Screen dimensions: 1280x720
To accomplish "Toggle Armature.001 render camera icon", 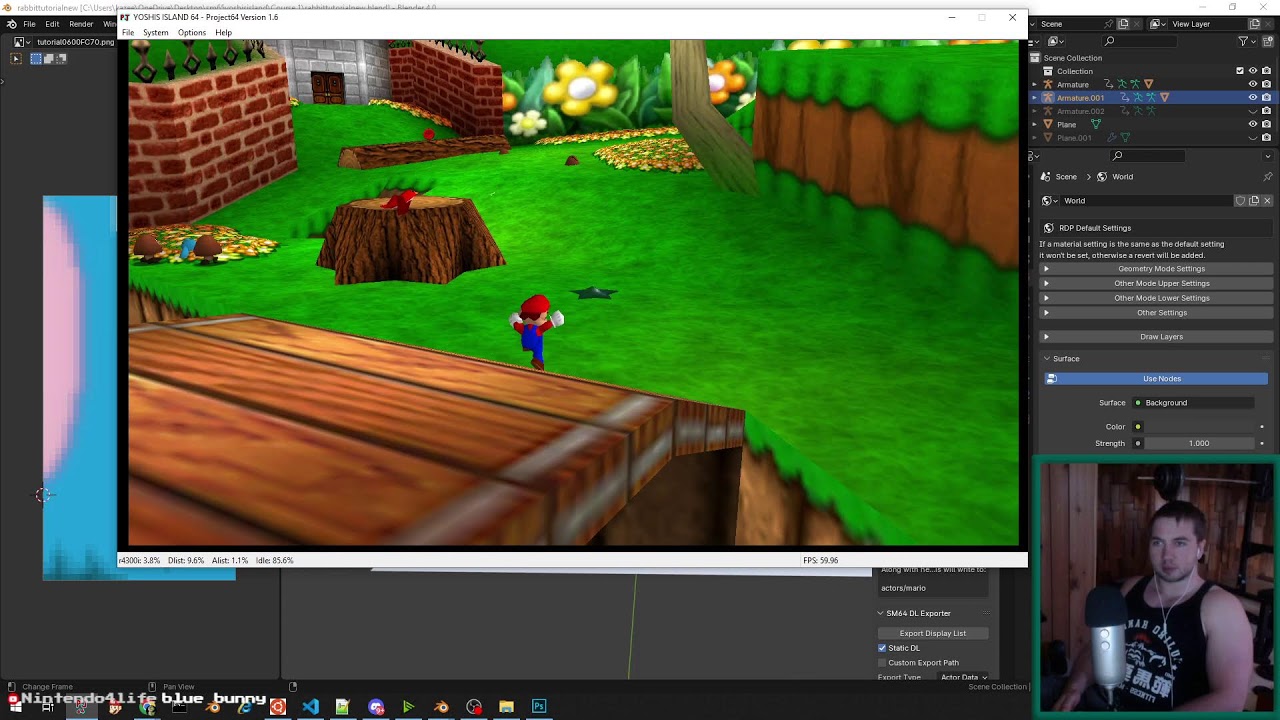I will (1266, 98).
